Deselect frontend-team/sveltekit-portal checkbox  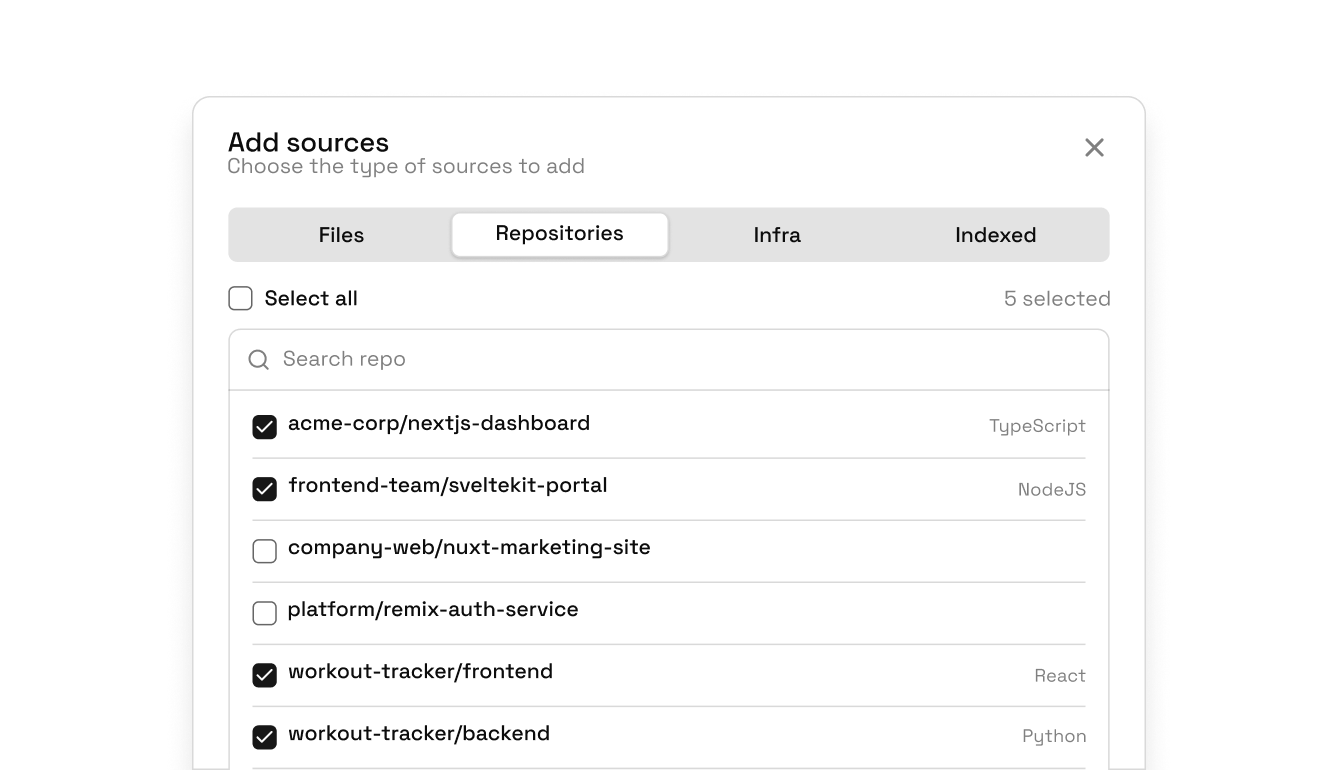(264, 489)
